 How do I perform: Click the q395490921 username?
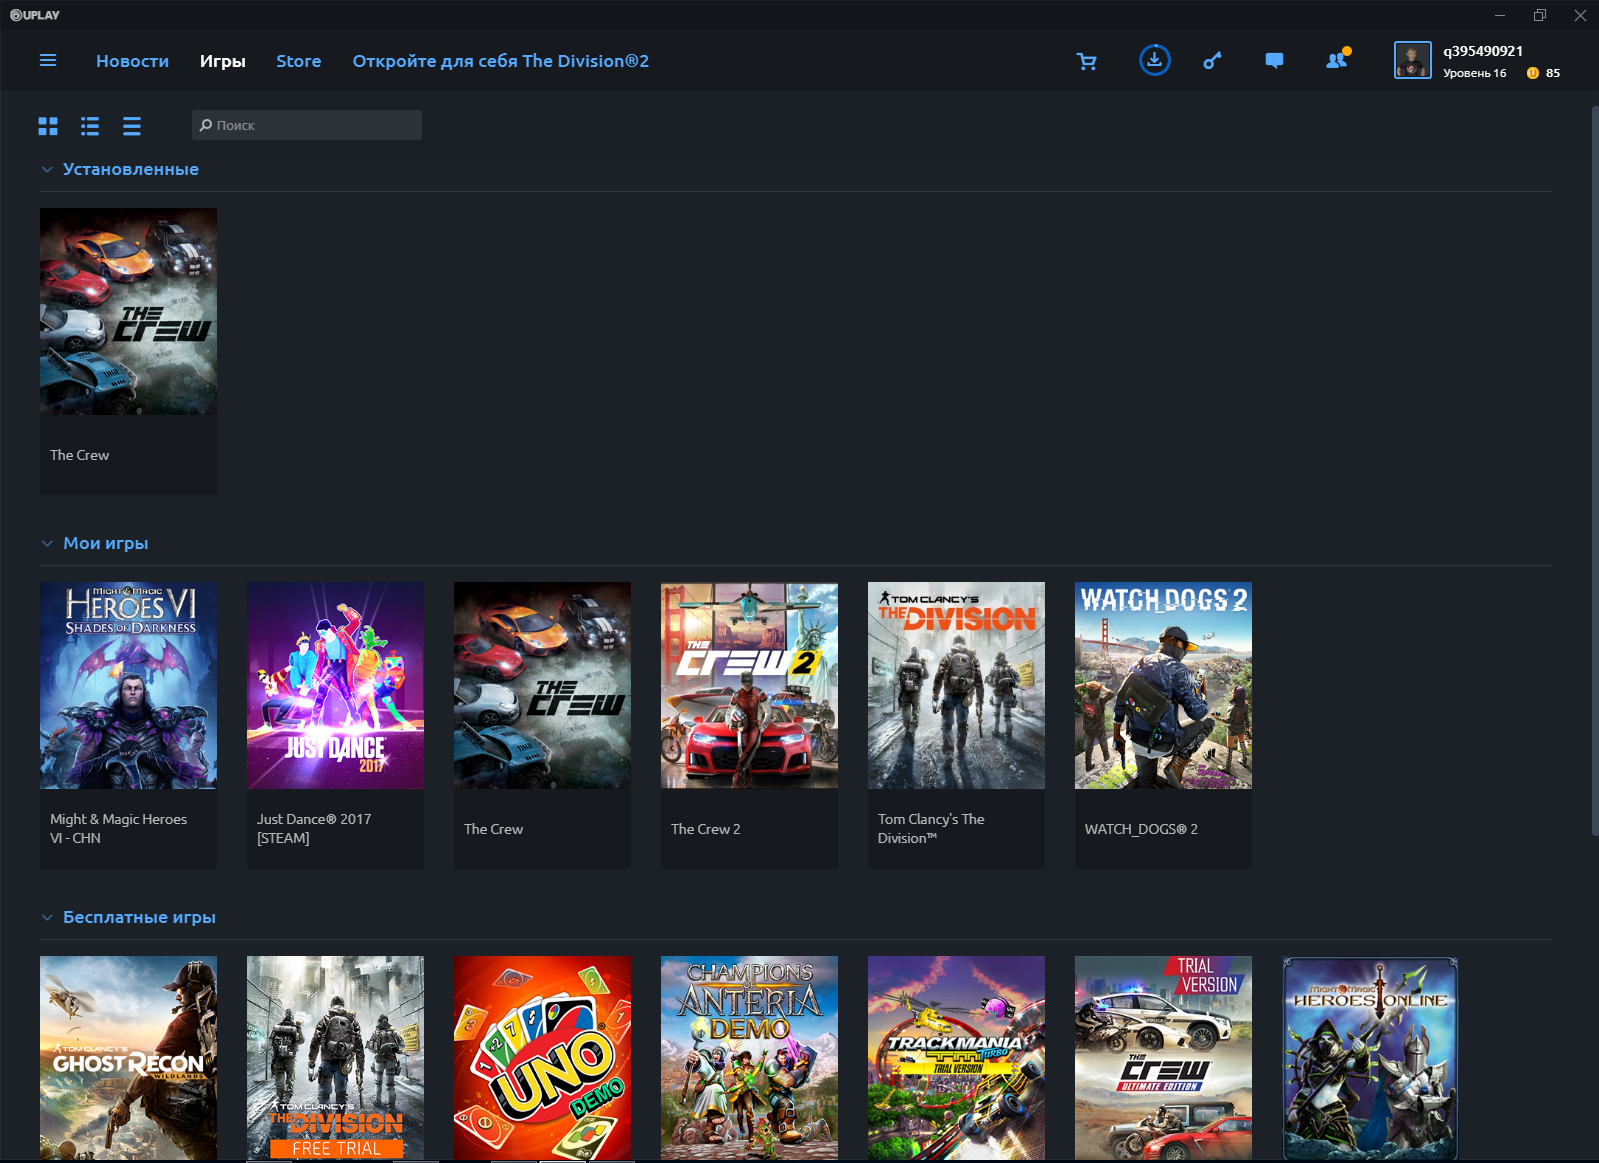point(1482,51)
